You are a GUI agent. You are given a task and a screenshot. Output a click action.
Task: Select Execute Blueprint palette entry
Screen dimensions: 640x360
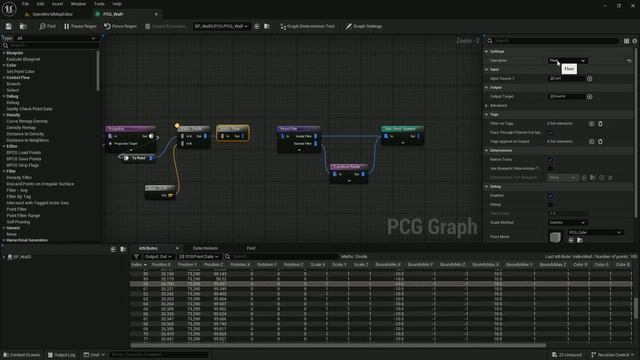(x=23, y=59)
